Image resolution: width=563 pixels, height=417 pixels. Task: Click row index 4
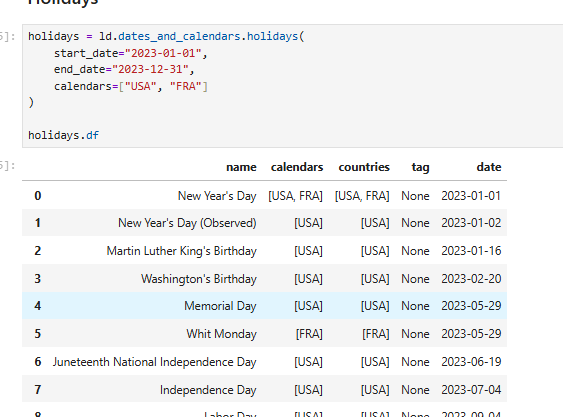[x=38, y=306]
